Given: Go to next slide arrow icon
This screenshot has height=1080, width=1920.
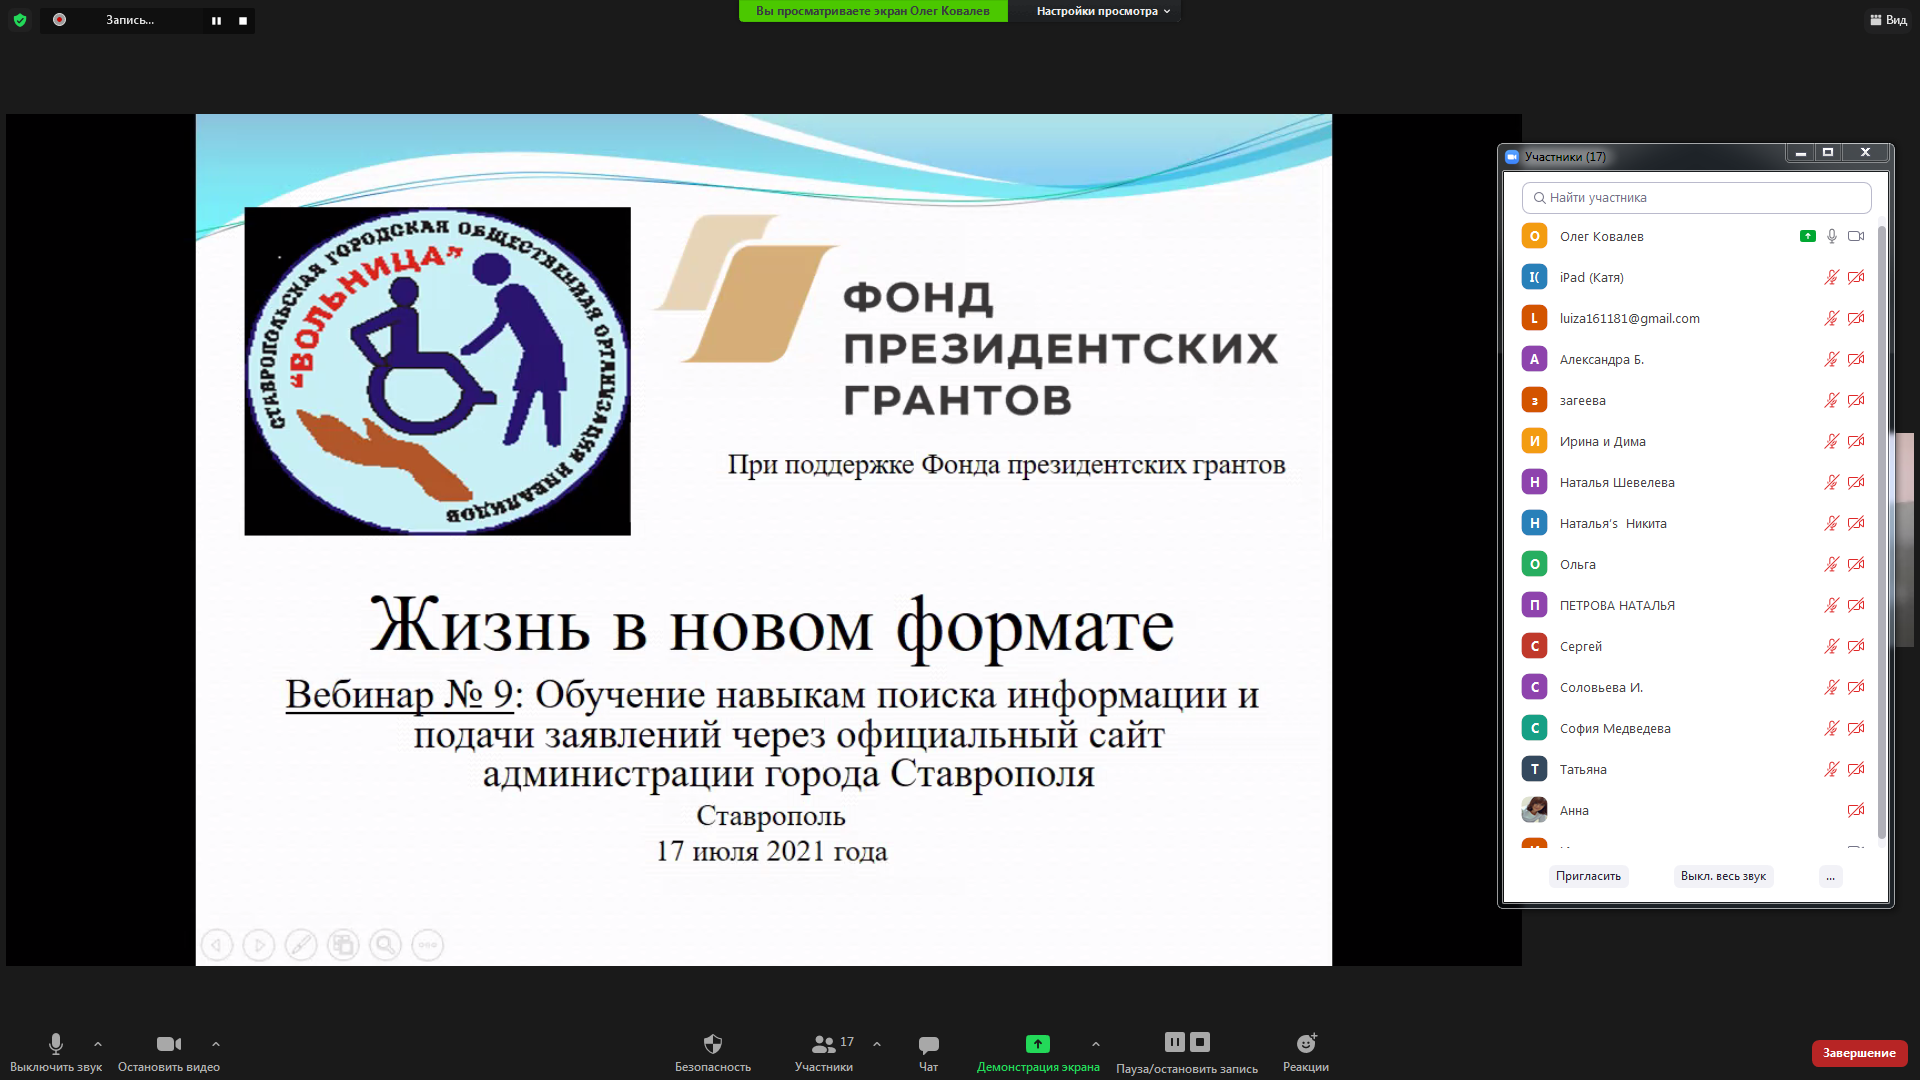Looking at the screenshot, I should click(259, 945).
